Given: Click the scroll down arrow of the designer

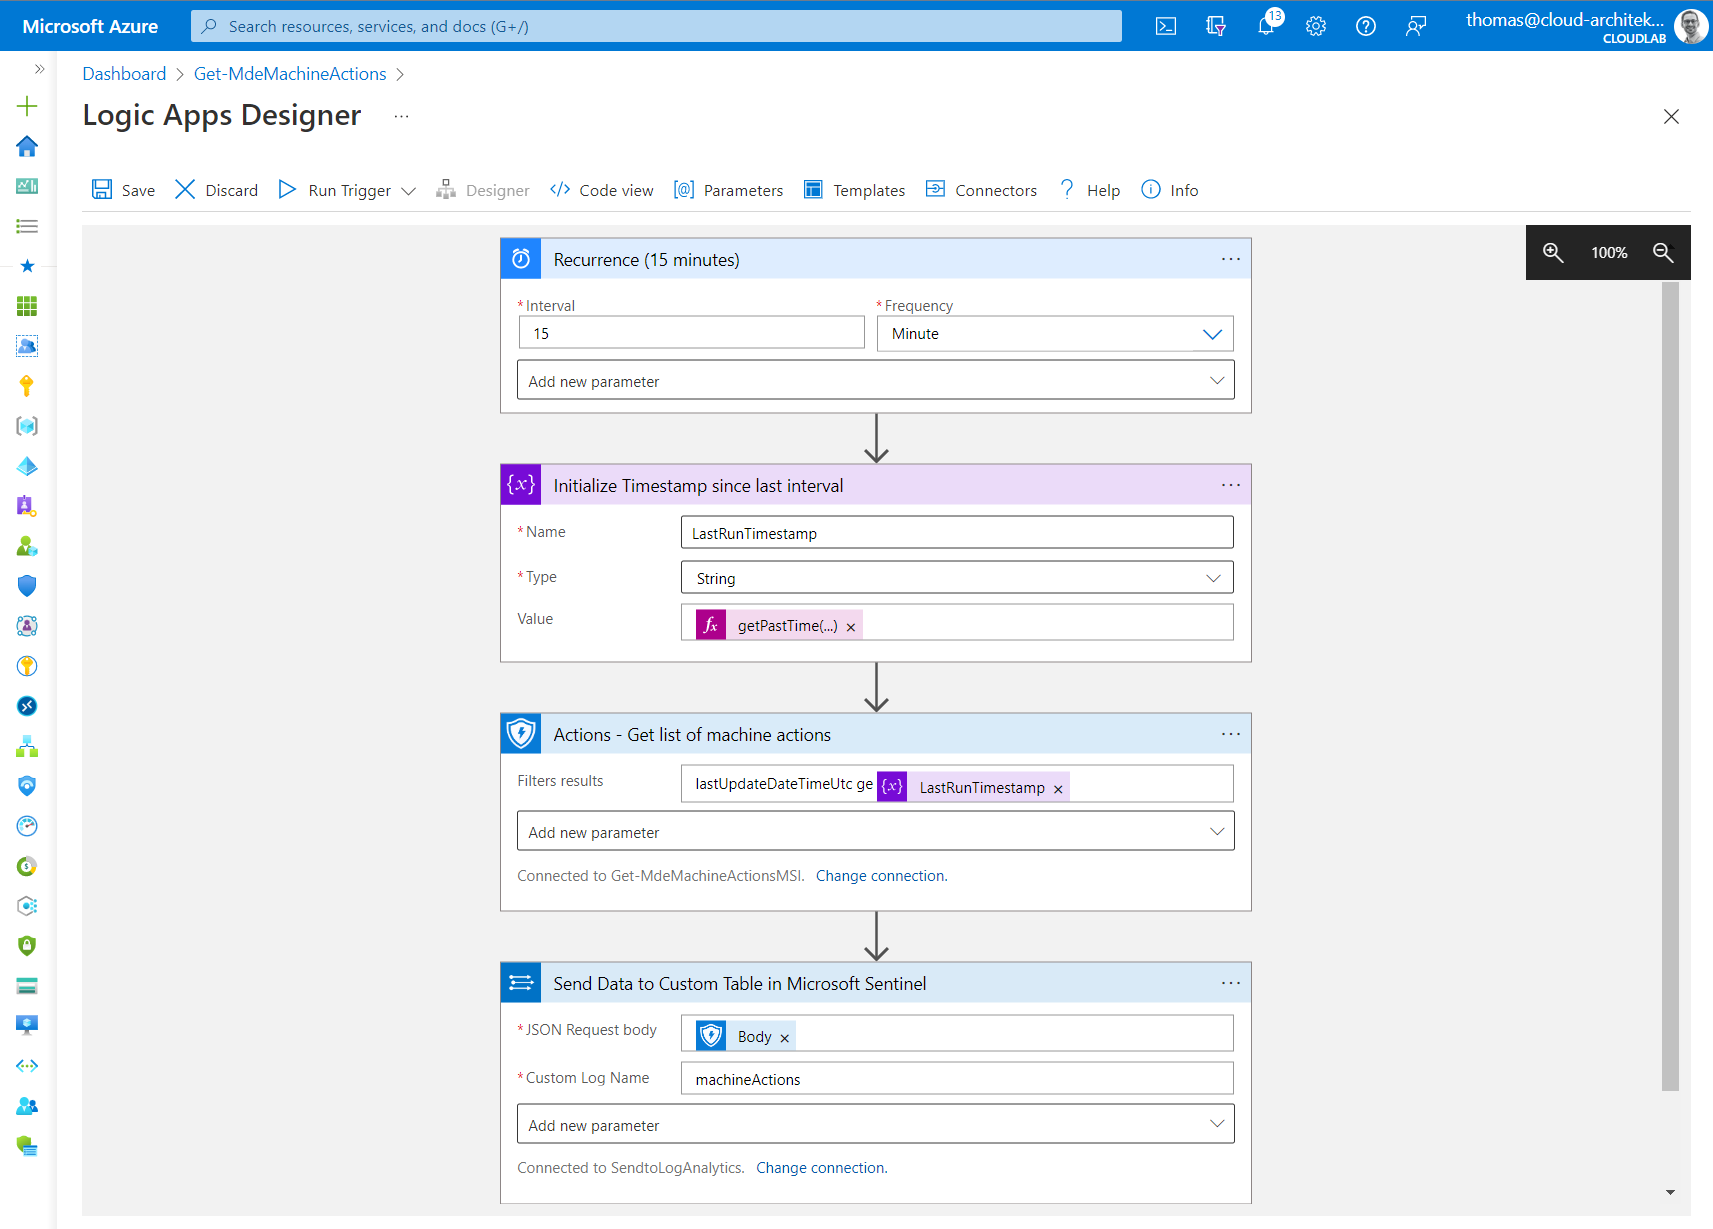Looking at the screenshot, I should tap(1670, 1192).
